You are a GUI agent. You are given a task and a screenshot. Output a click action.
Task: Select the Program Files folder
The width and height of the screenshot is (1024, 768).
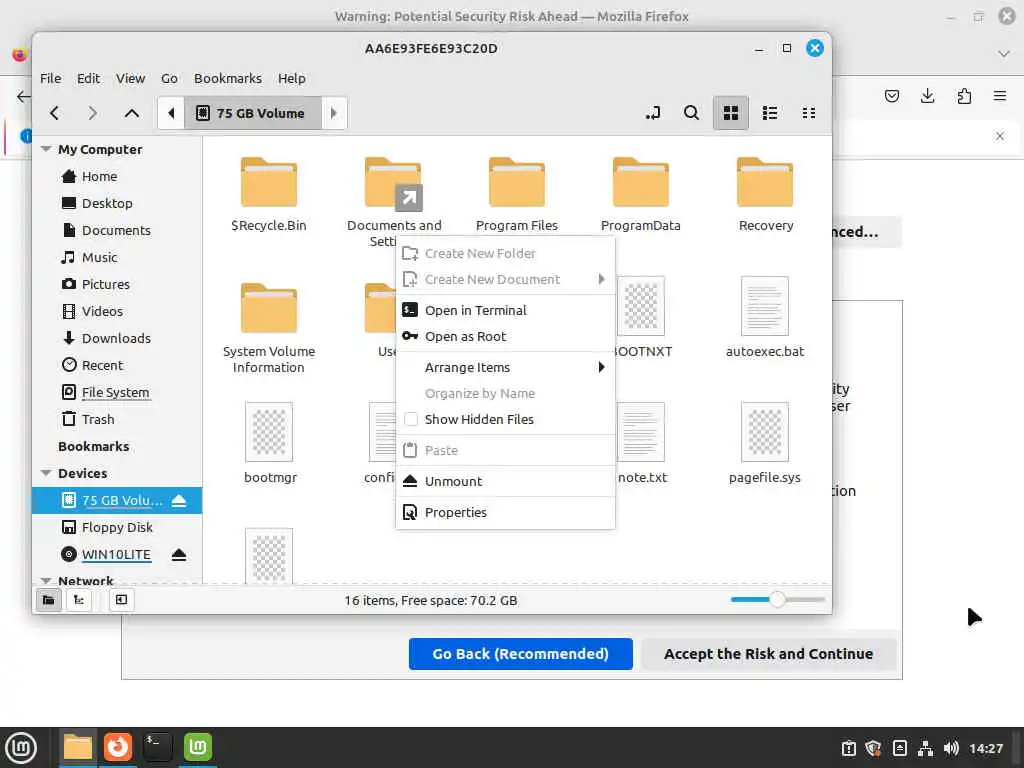(517, 194)
